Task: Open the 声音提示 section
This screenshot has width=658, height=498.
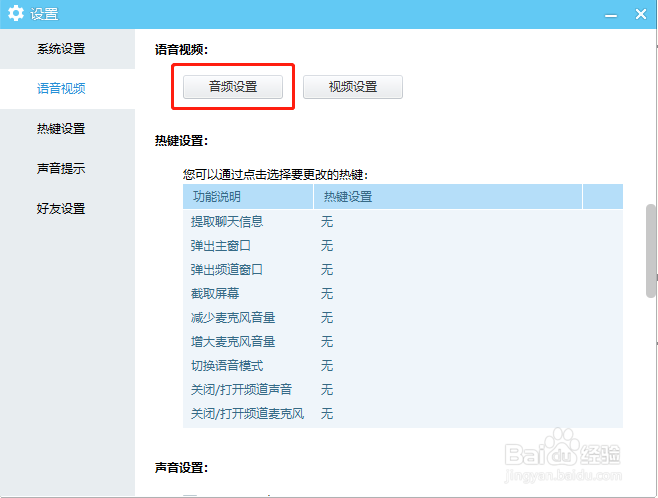Action: (x=67, y=168)
